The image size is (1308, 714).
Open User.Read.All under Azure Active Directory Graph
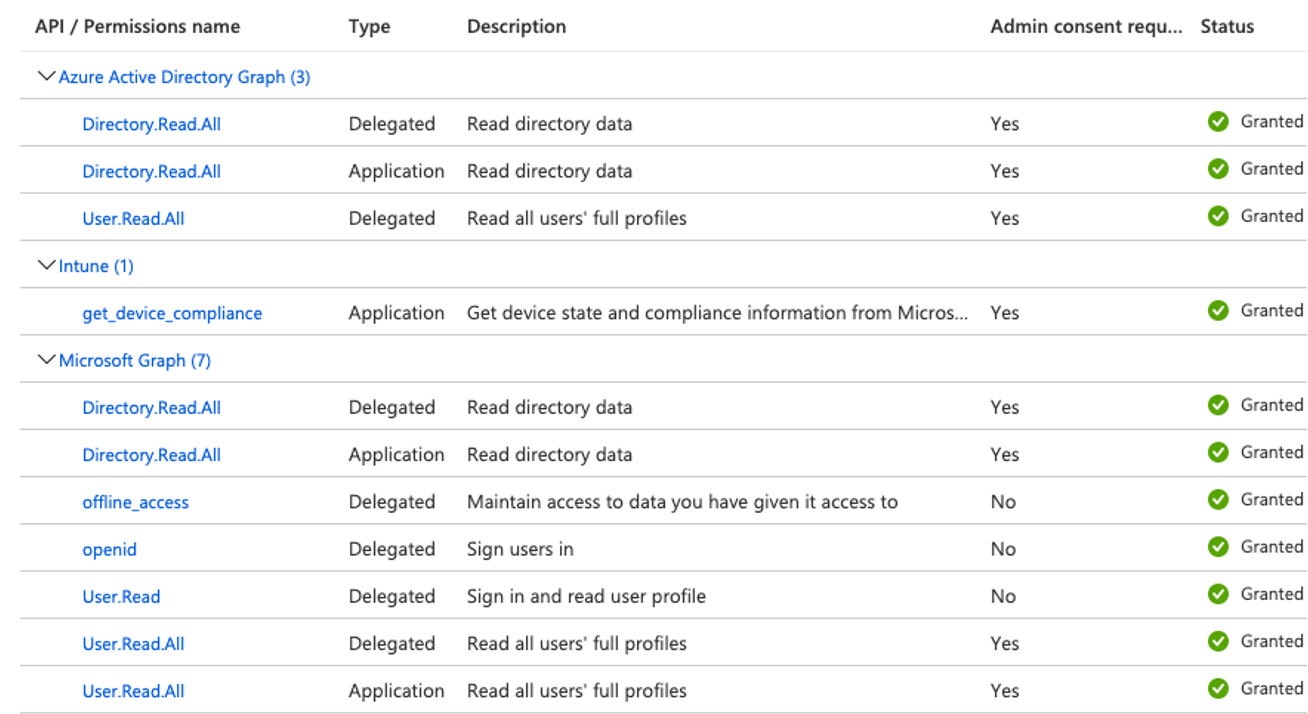point(133,218)
